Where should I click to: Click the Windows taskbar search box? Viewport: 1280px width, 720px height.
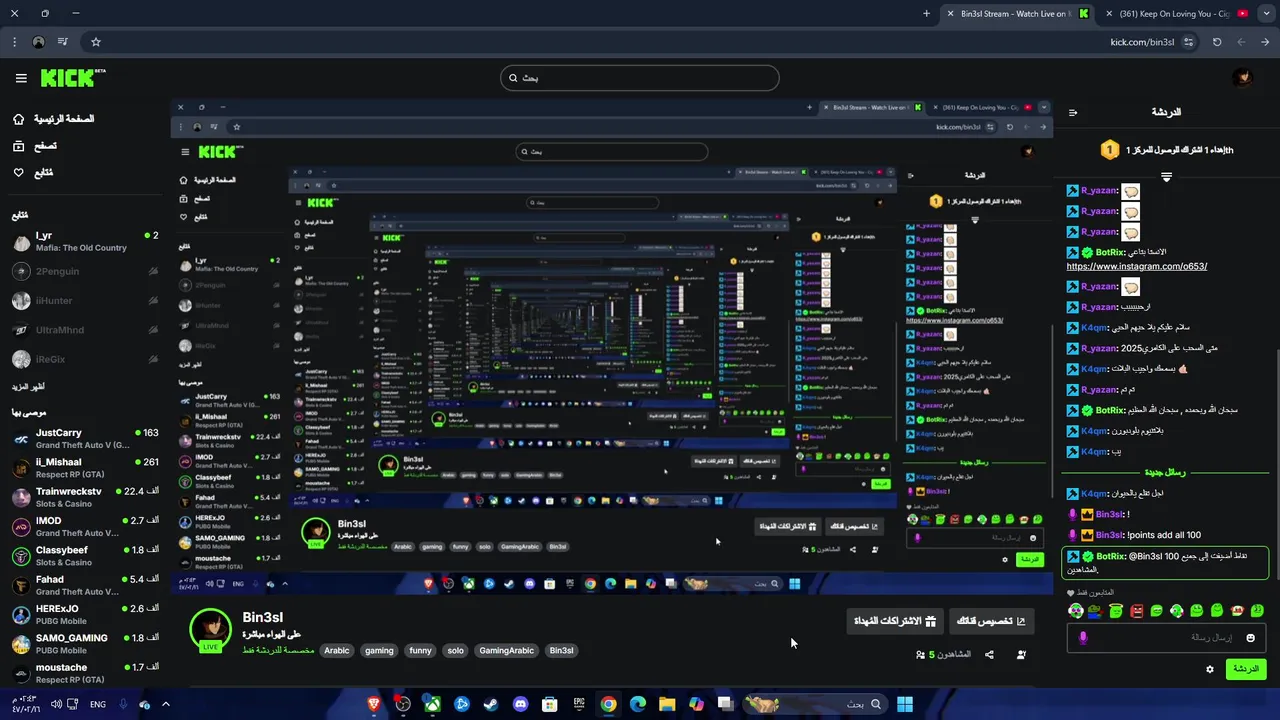814,704
